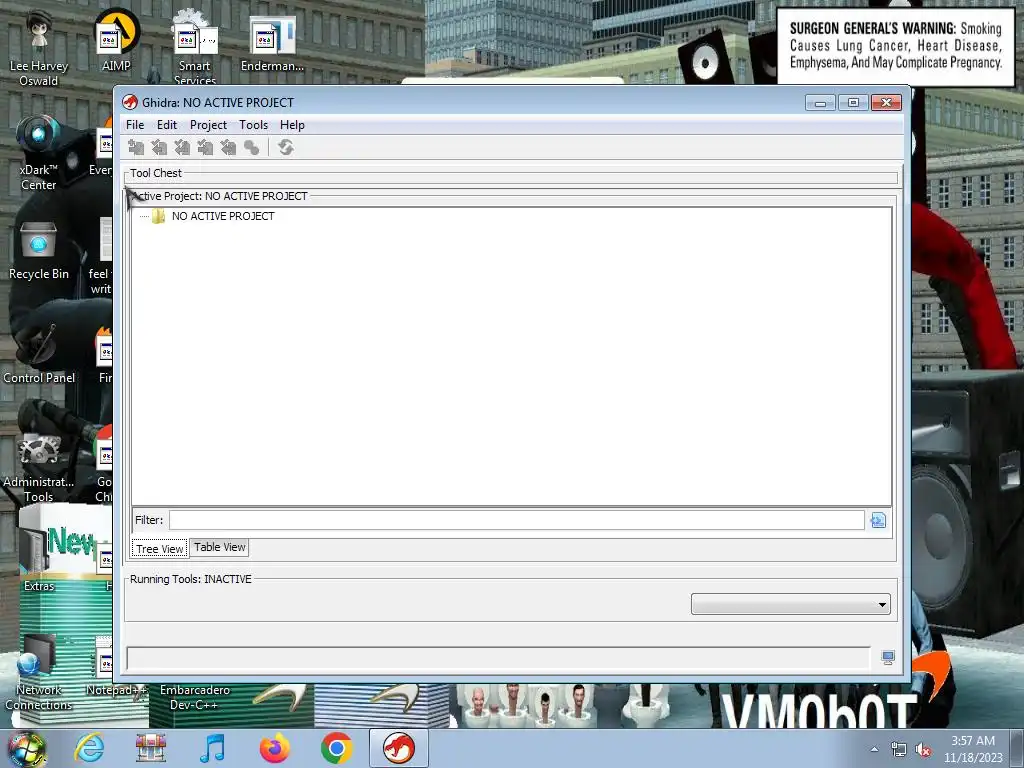Image resolution: width=1024 pixels, height=768 pixels.
Task: Open the Tools menu
Action: coord(253,125)
